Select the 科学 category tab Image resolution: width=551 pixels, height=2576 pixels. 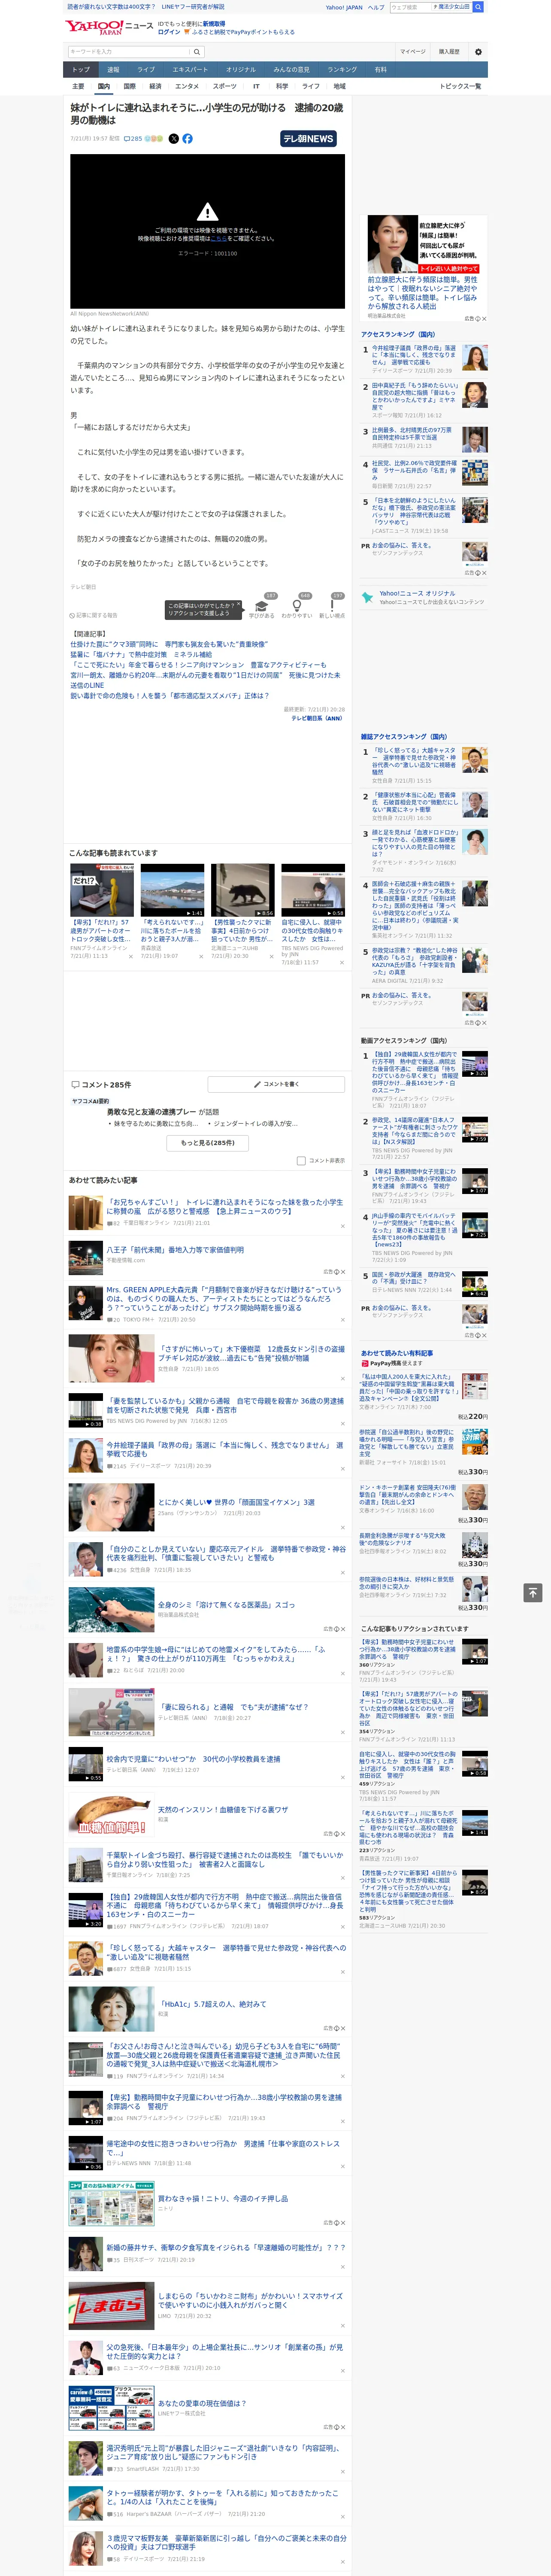click(282, 86)
